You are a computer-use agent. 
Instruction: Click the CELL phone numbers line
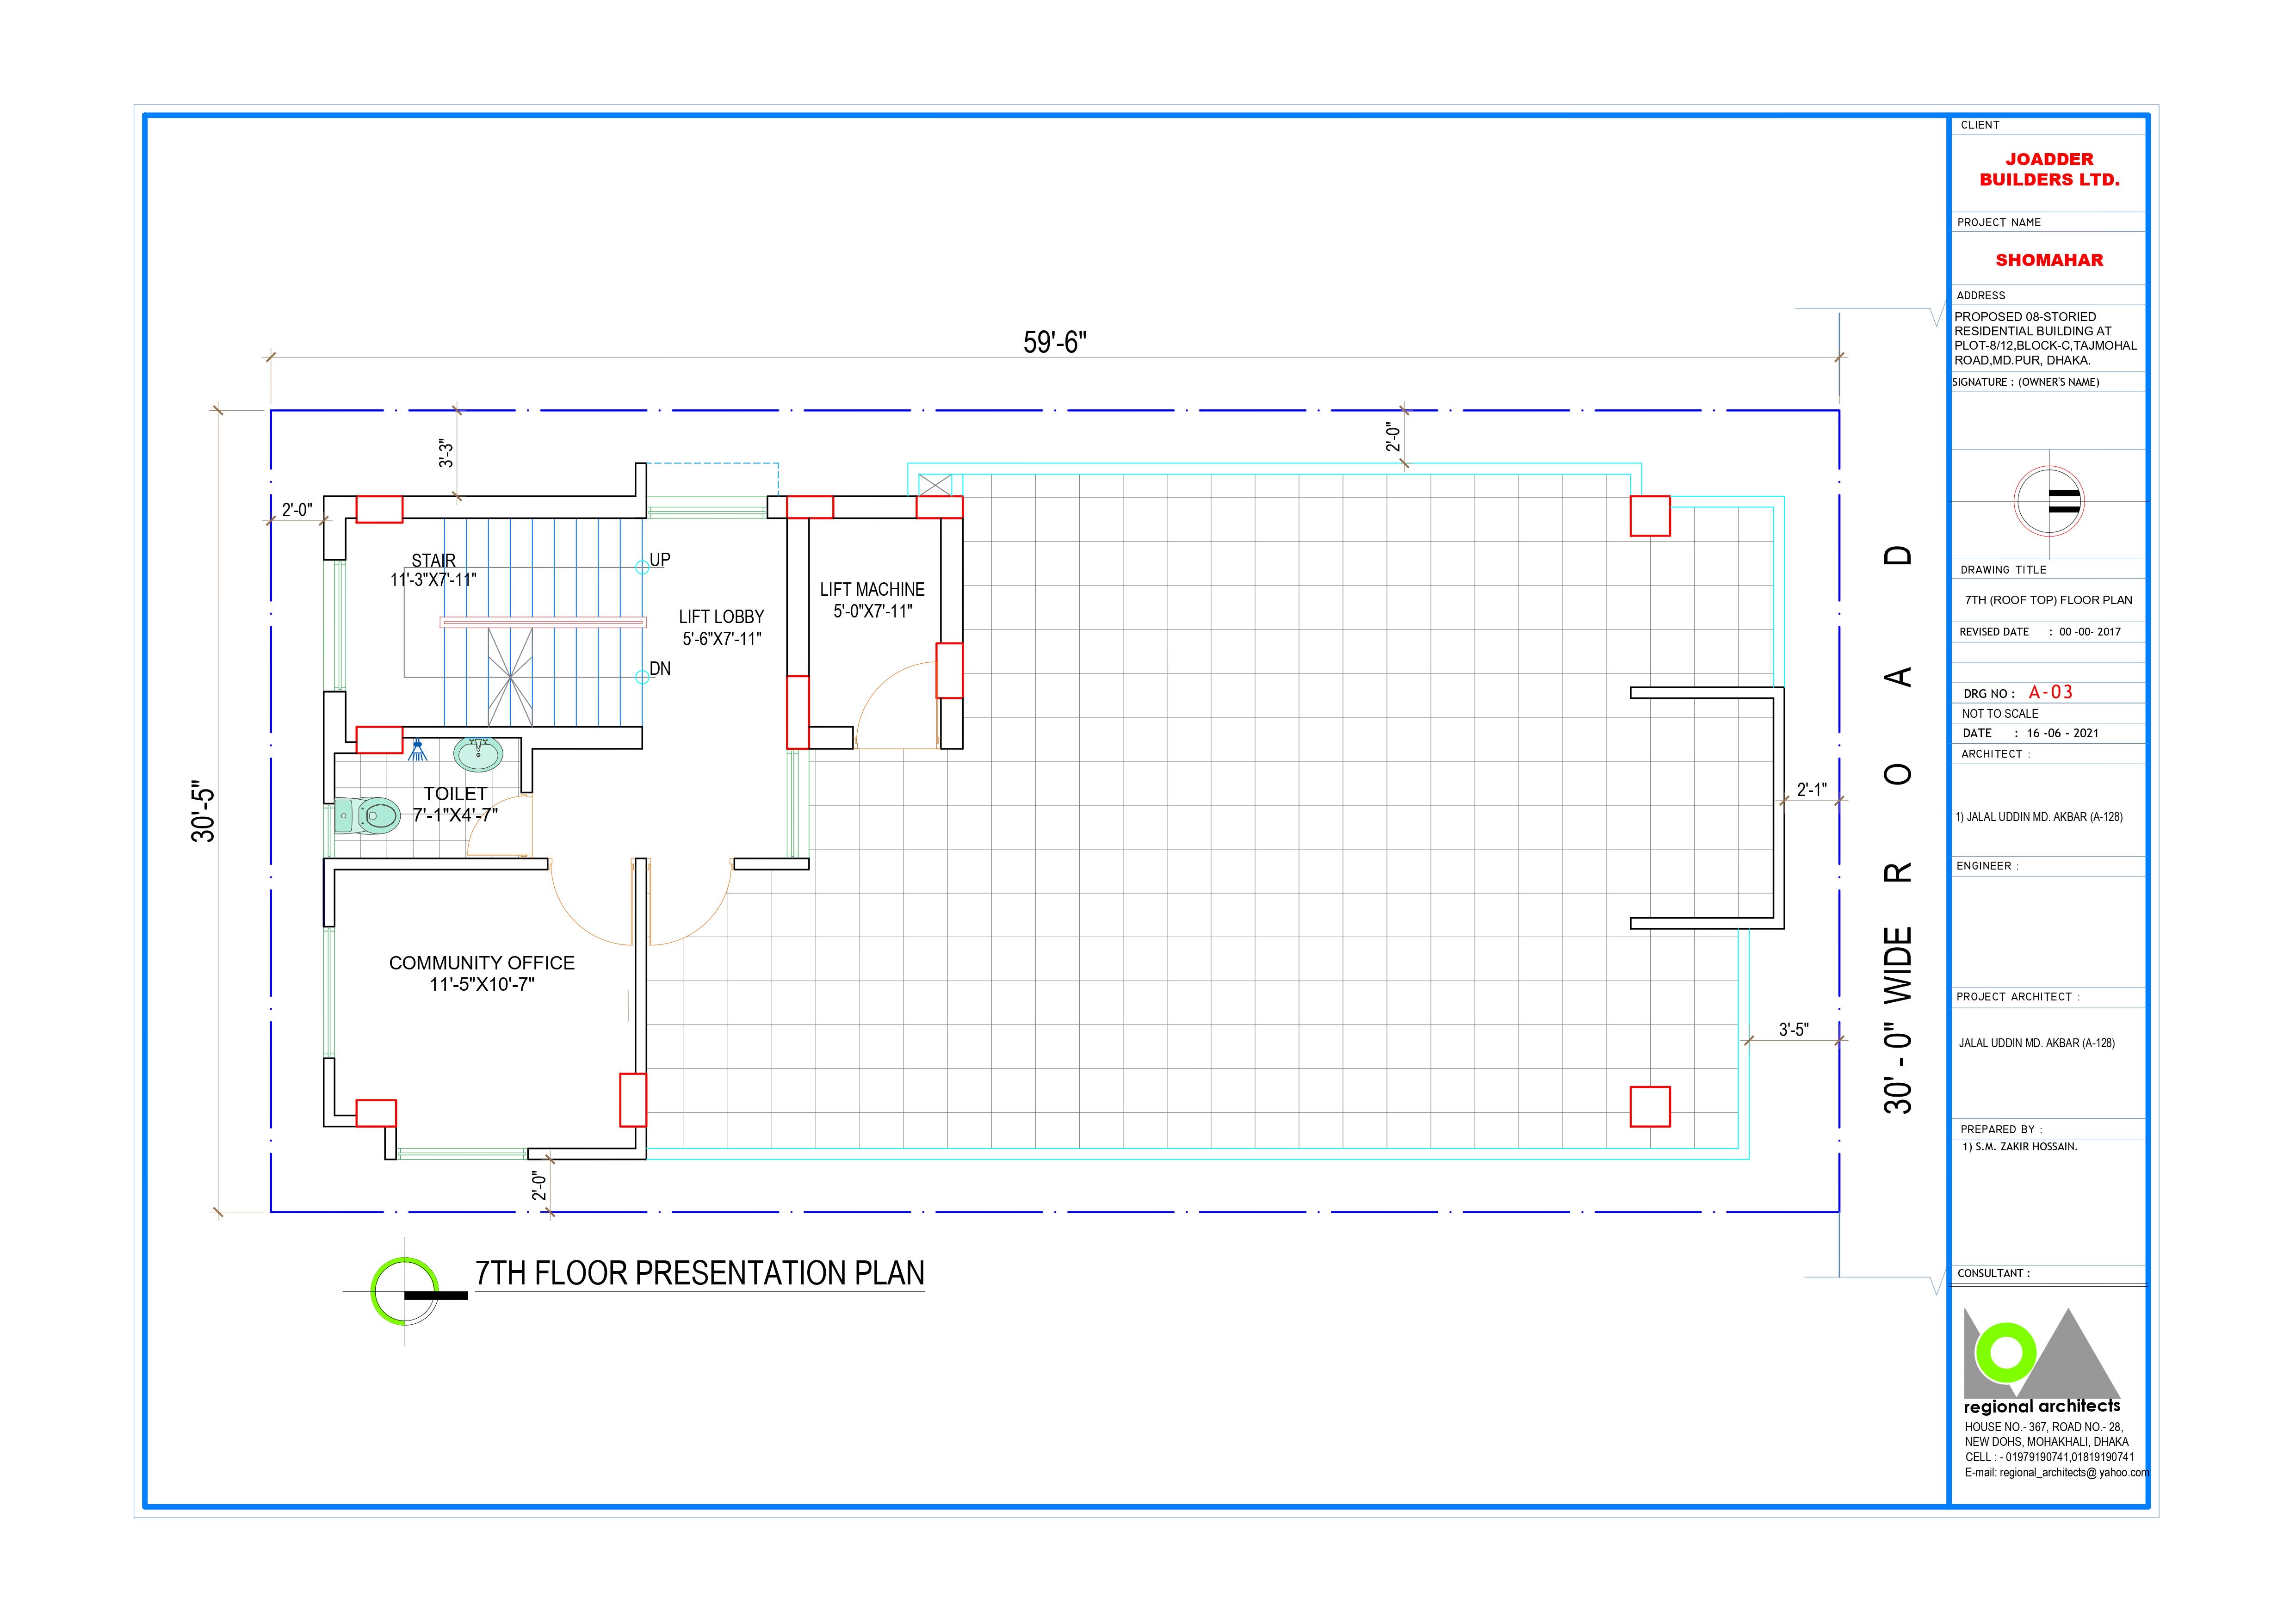pos(2050,1457)
